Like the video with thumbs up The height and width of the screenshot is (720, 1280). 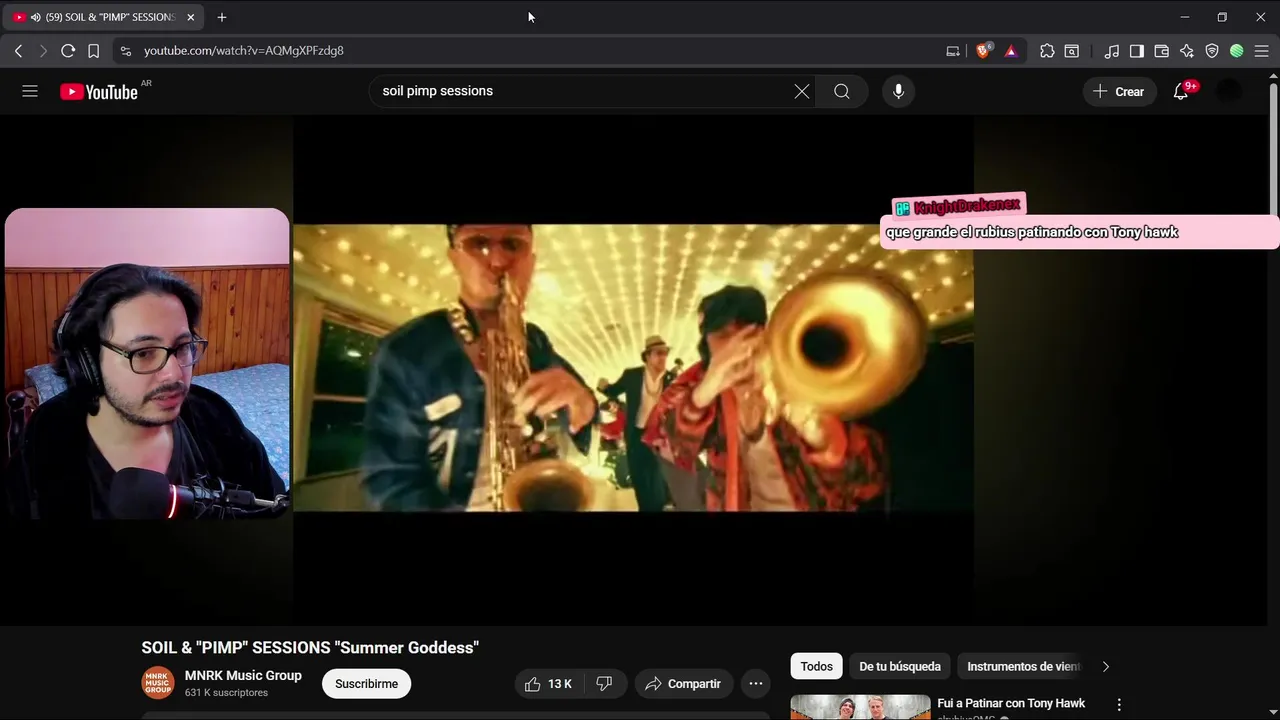coord(548,684)
